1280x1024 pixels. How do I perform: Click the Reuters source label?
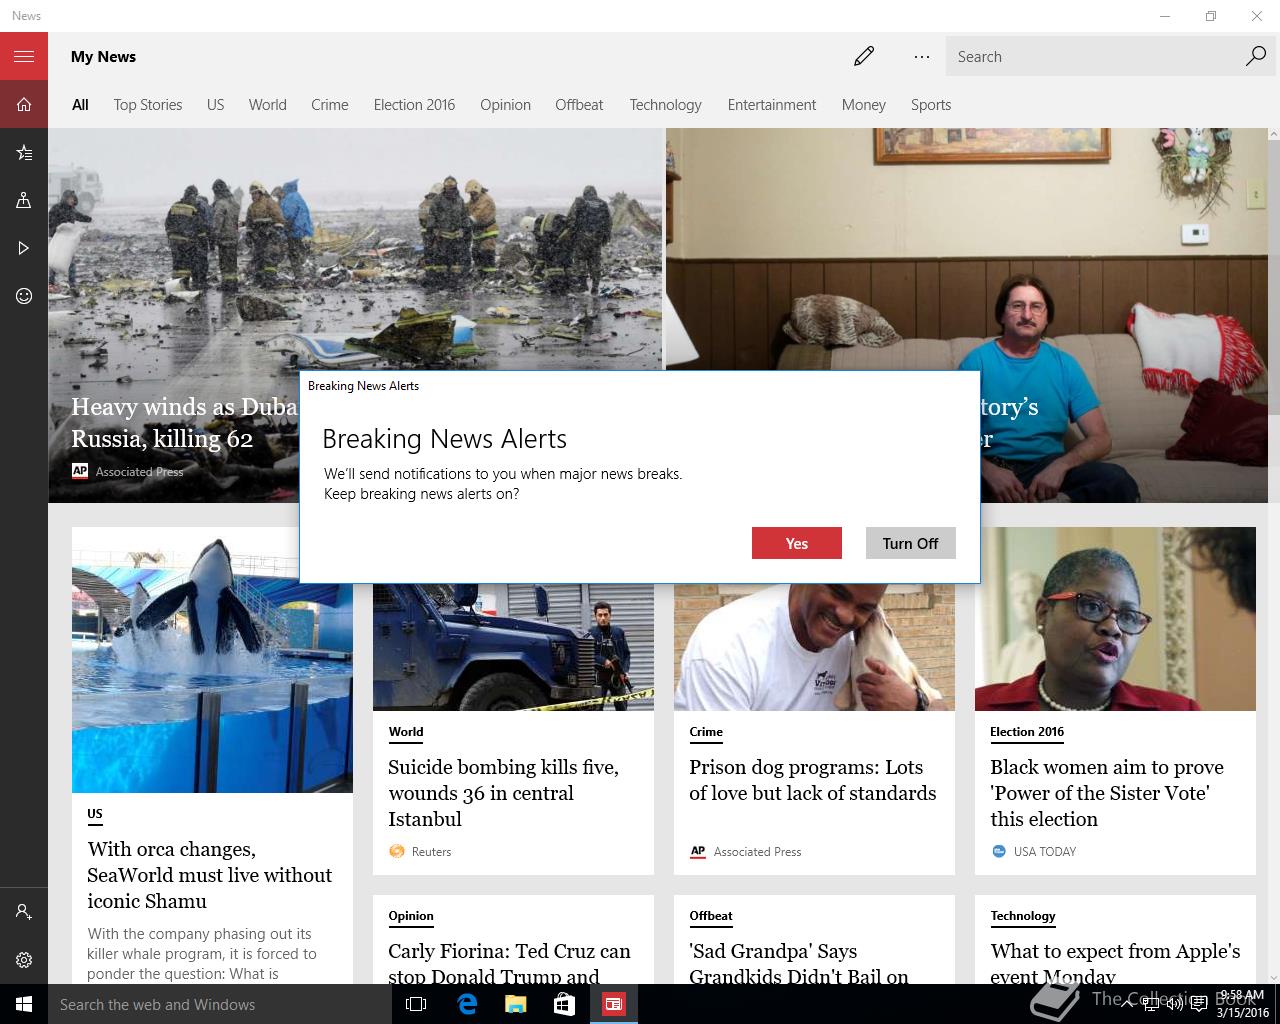(x=431, y=852)
